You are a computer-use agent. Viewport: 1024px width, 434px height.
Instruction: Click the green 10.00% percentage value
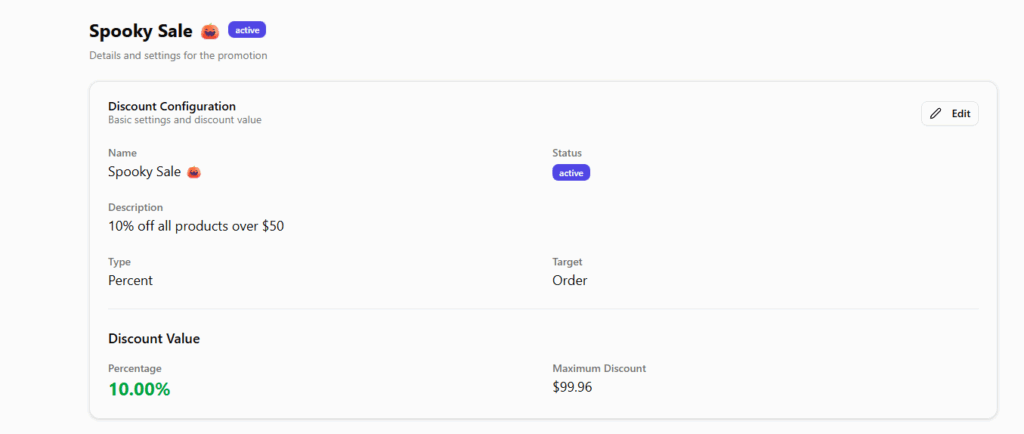coord(139,389)
